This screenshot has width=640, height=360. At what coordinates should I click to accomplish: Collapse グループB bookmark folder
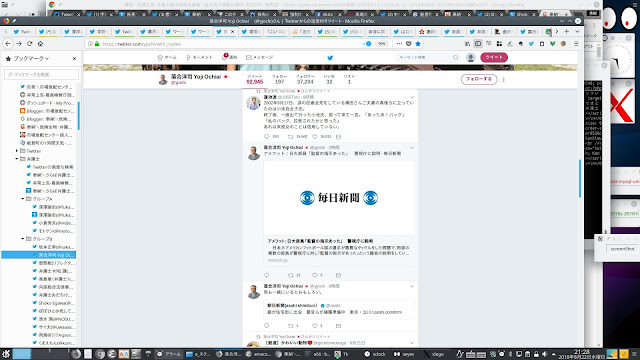point(22,239)
